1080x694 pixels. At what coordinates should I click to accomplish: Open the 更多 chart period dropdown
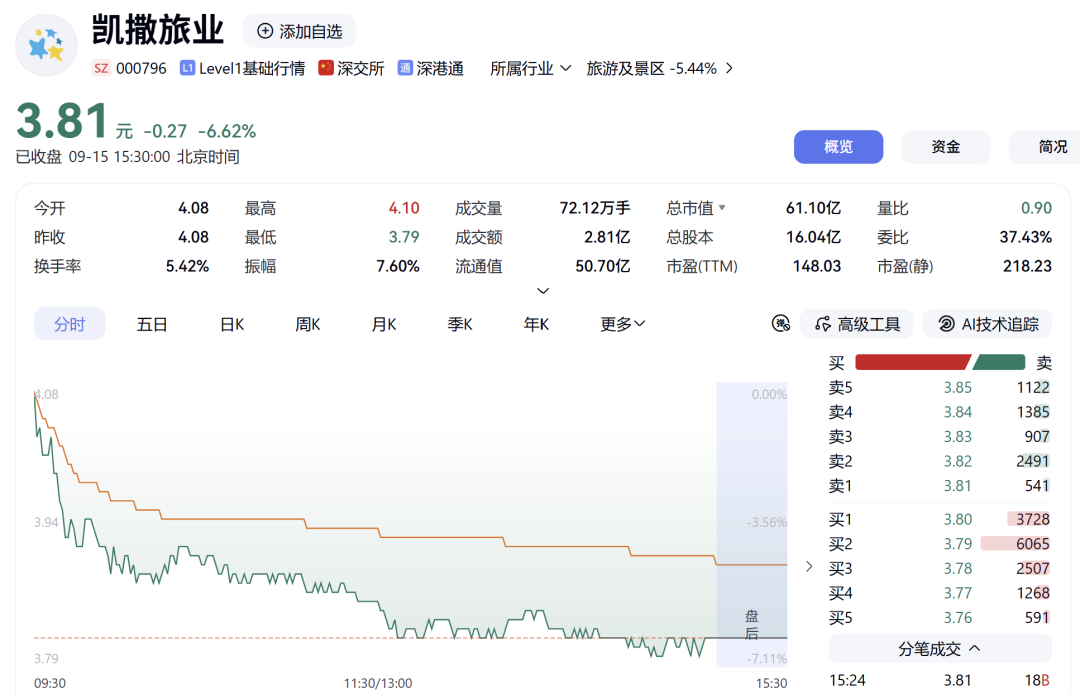623,324
